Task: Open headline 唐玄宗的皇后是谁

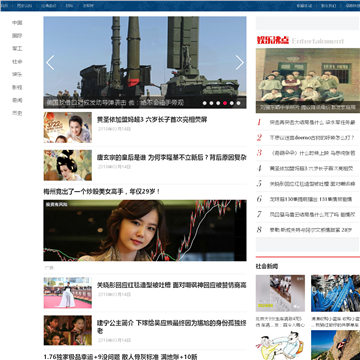Action: pyautogui.click(x=172, y=158)
